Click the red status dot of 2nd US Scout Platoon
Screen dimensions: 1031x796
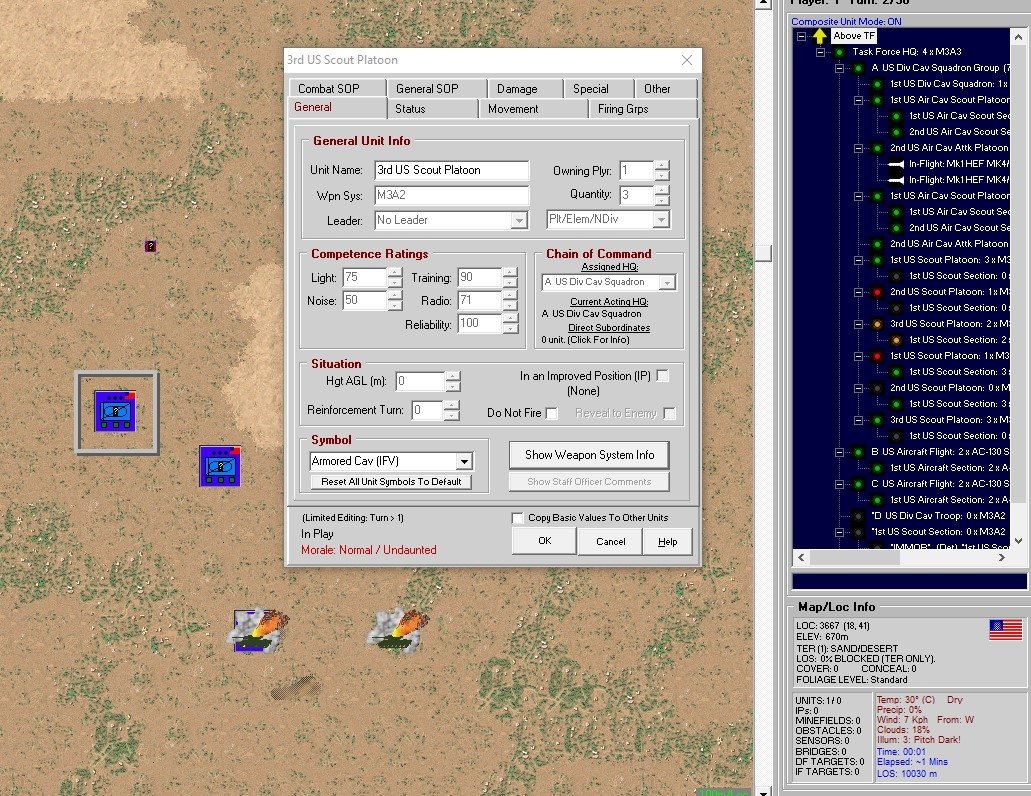tap(877, 292)
